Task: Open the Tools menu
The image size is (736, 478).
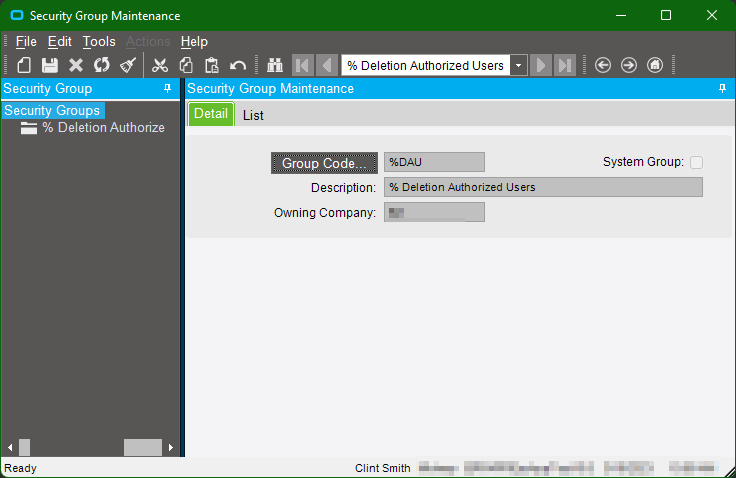Action: (x=99, y=42)
